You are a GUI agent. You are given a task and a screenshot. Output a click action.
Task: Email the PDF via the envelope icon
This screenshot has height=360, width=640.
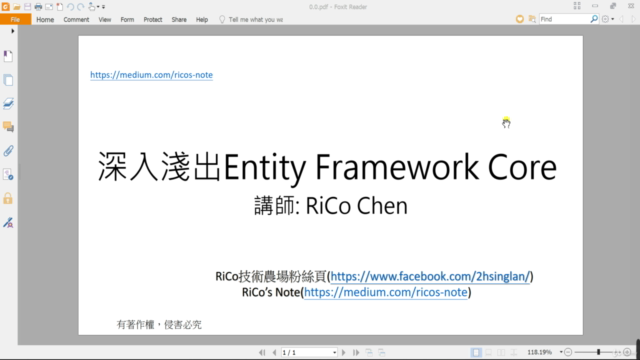point(49,7)
